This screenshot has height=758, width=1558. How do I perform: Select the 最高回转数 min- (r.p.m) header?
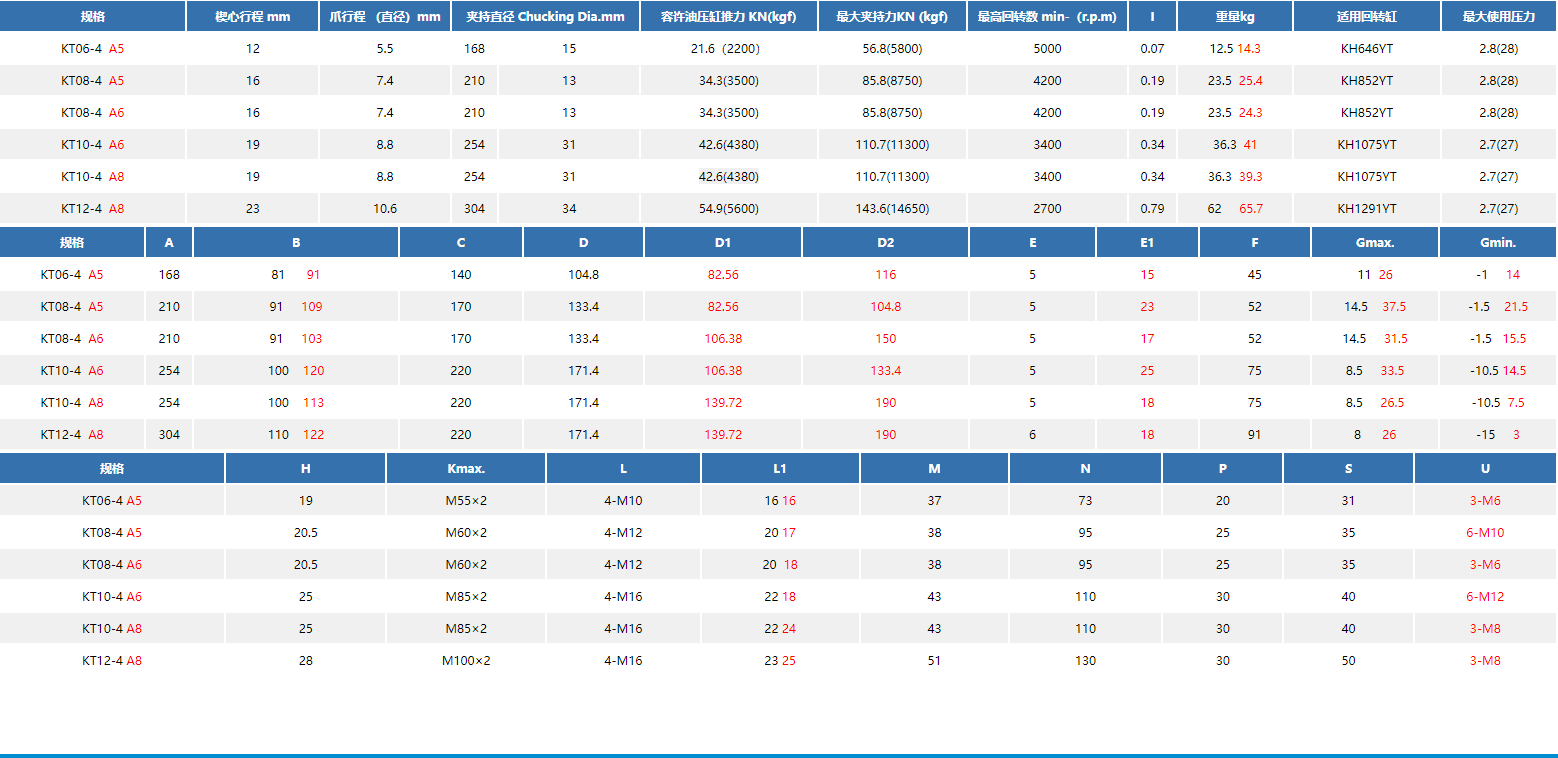1047,17
